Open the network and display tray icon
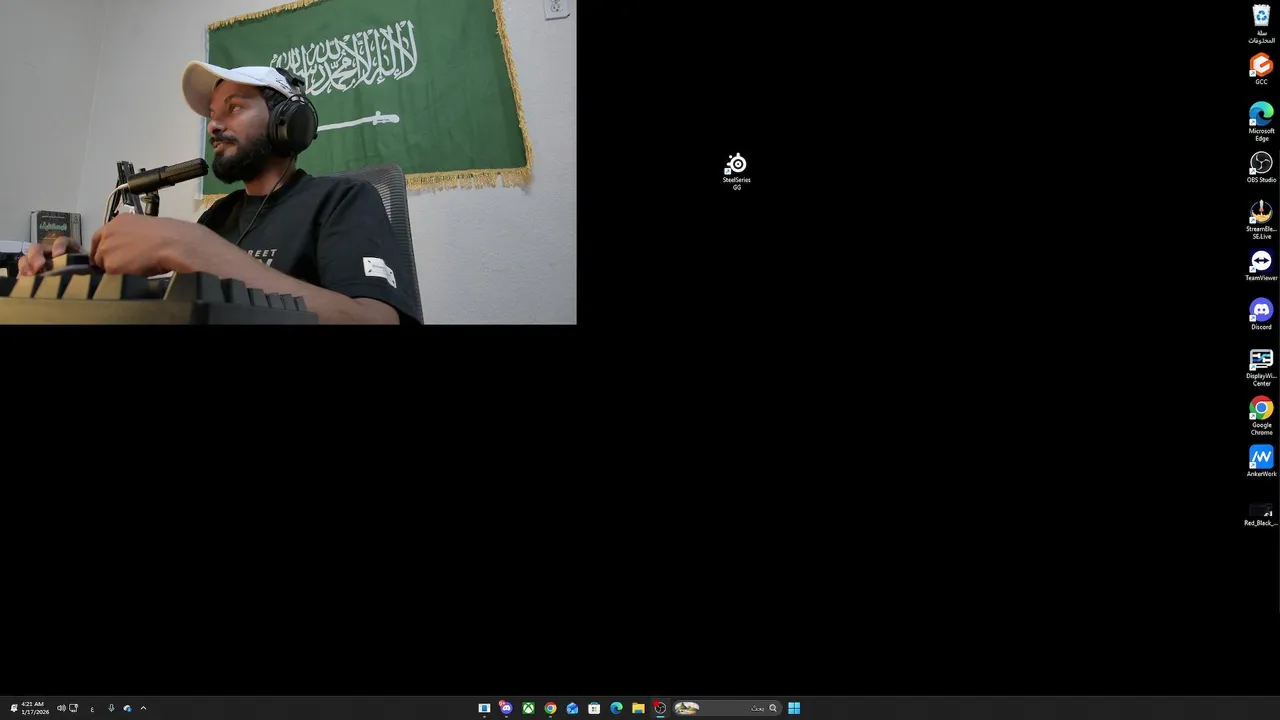This screenshot has height=720, width=1280. (73, 708)
